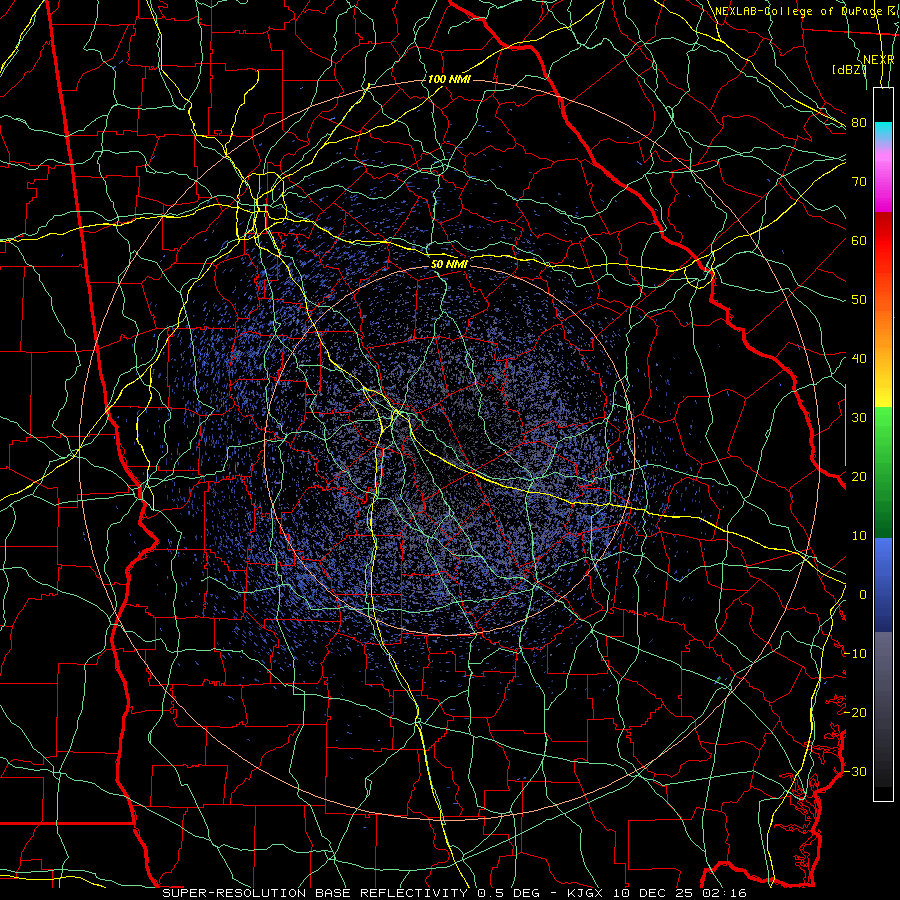This screenshot has height=900, width=900.
Task: Click the 70 value on the dBZ scale
Action: click(859, 181)
